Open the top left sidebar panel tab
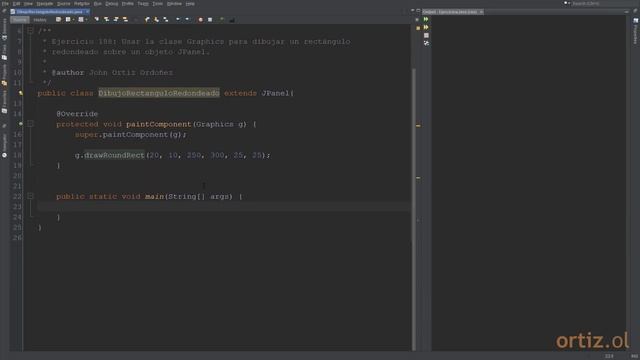The height and width of the screenshot is (360, 640). tap(4, 29)
